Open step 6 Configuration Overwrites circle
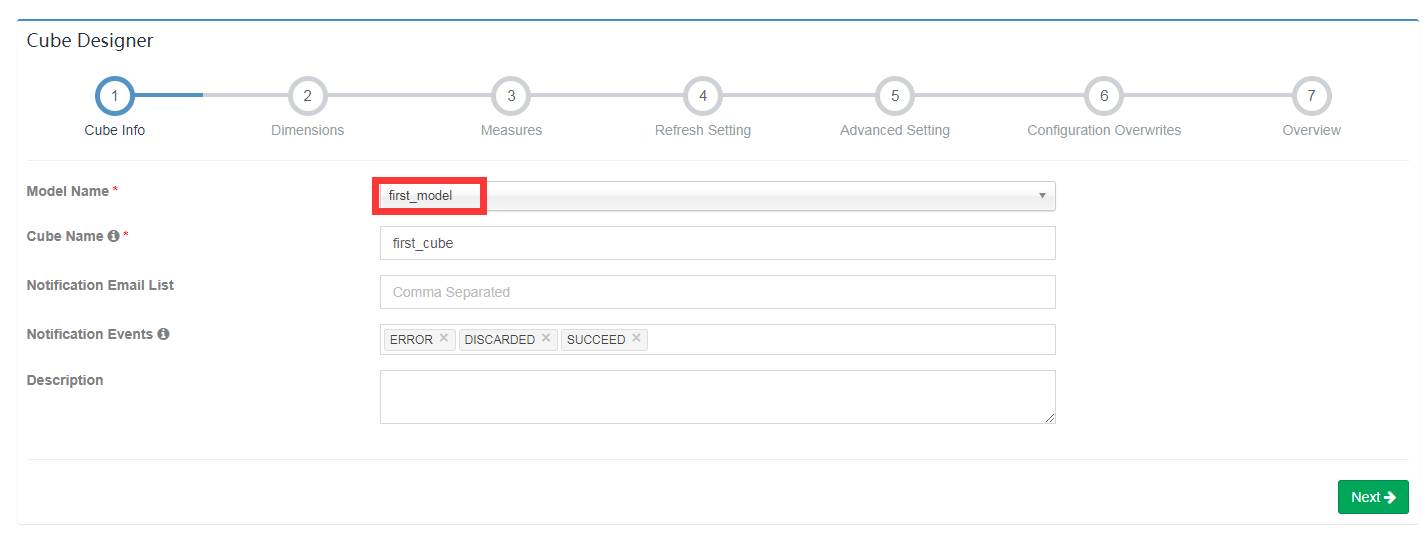Screen dimensions: 1428x538 point(1104,96)
